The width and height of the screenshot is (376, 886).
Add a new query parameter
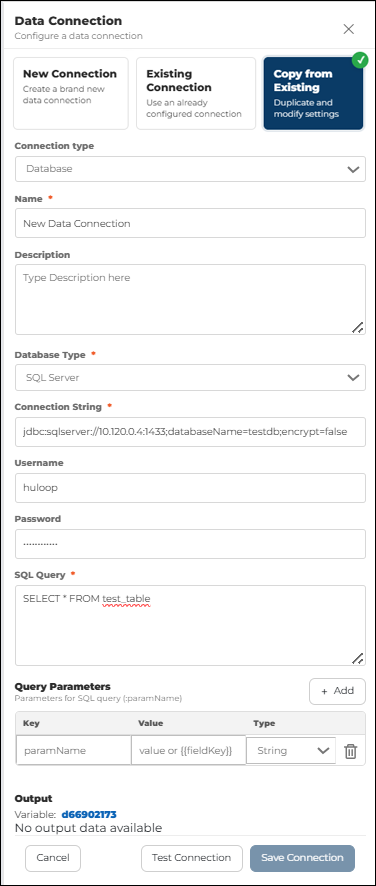click(338, 691)
